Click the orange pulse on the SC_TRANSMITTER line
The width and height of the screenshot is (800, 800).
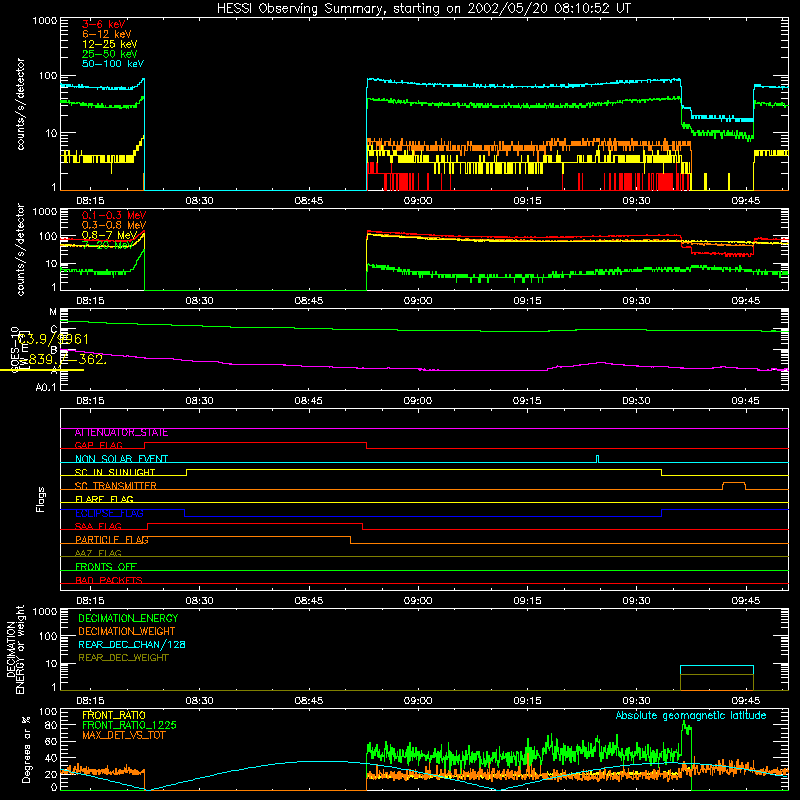[734, 485]
